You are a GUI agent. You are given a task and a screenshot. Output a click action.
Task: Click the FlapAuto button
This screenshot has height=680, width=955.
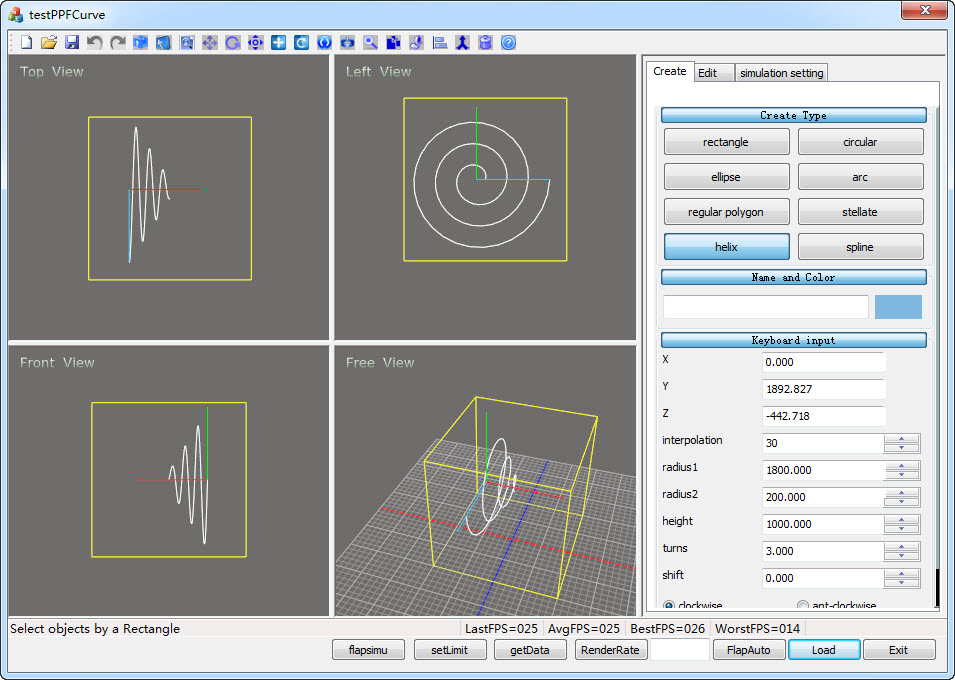click(749, 650)
